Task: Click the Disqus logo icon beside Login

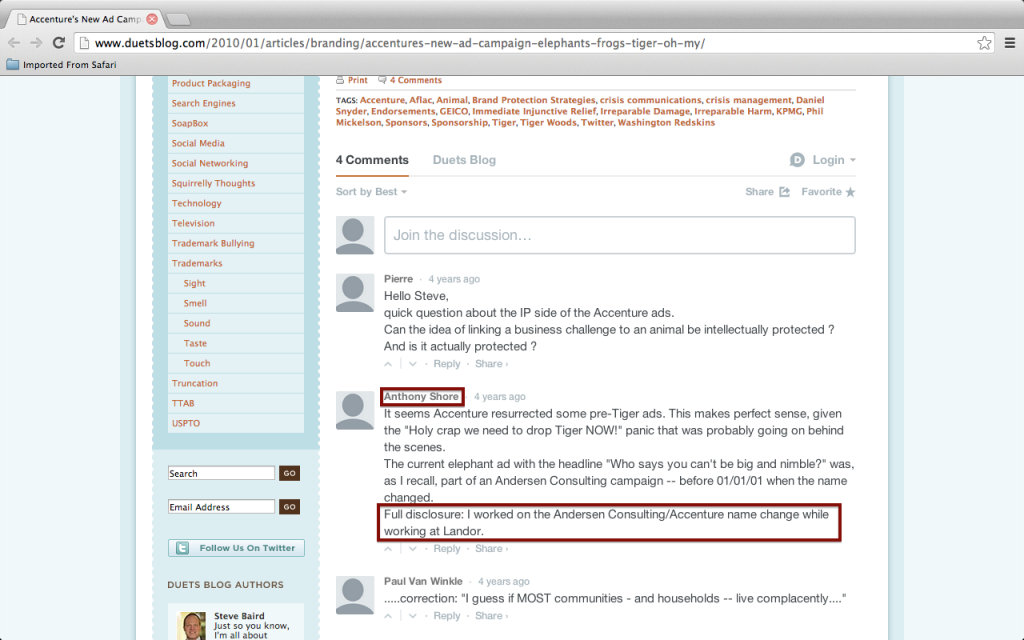Action: point(797,160)
